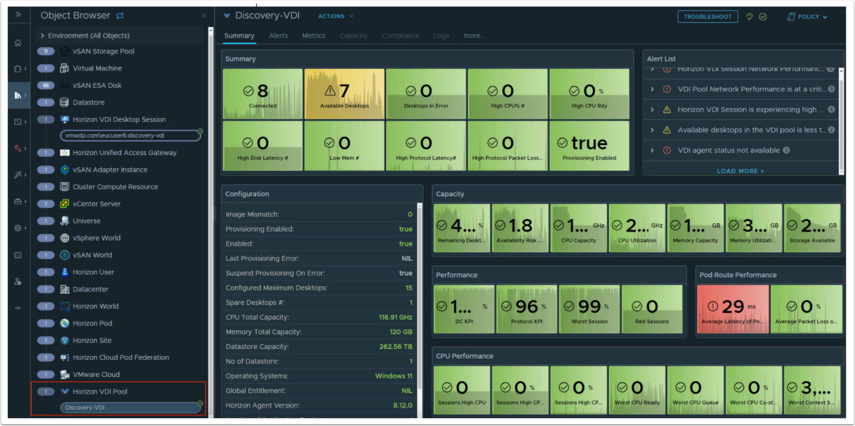Open the POLICY dropdown
The image size is (855, 426).
[x=807, y=17]
